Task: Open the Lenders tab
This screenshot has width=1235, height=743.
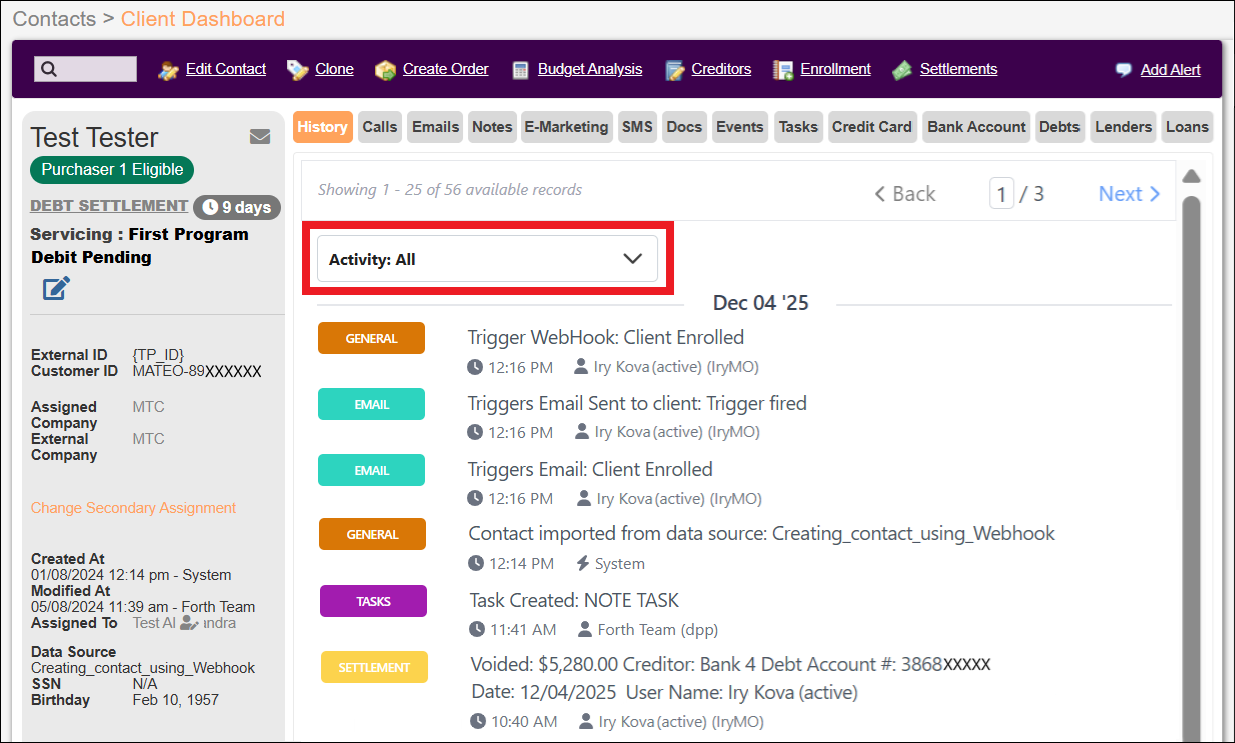Action: [x=1123, y=127]
